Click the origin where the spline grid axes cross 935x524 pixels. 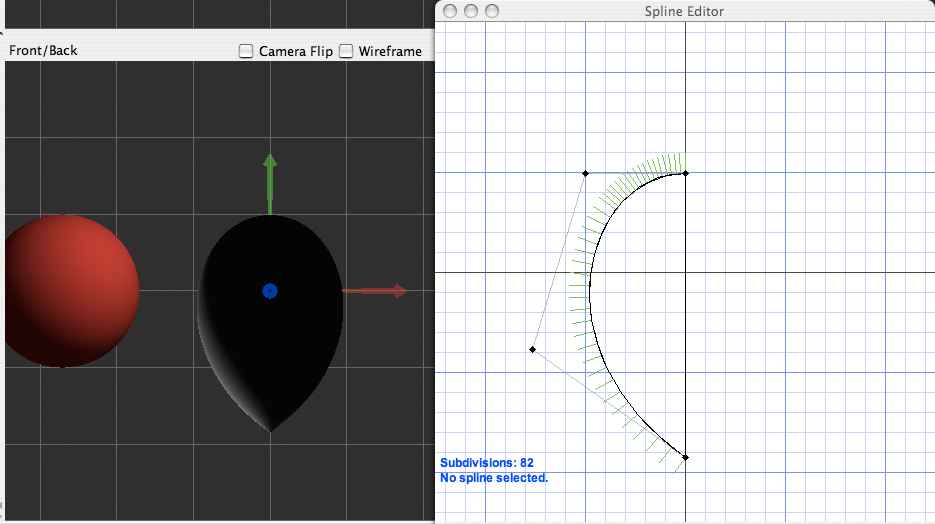pos(685,272)
